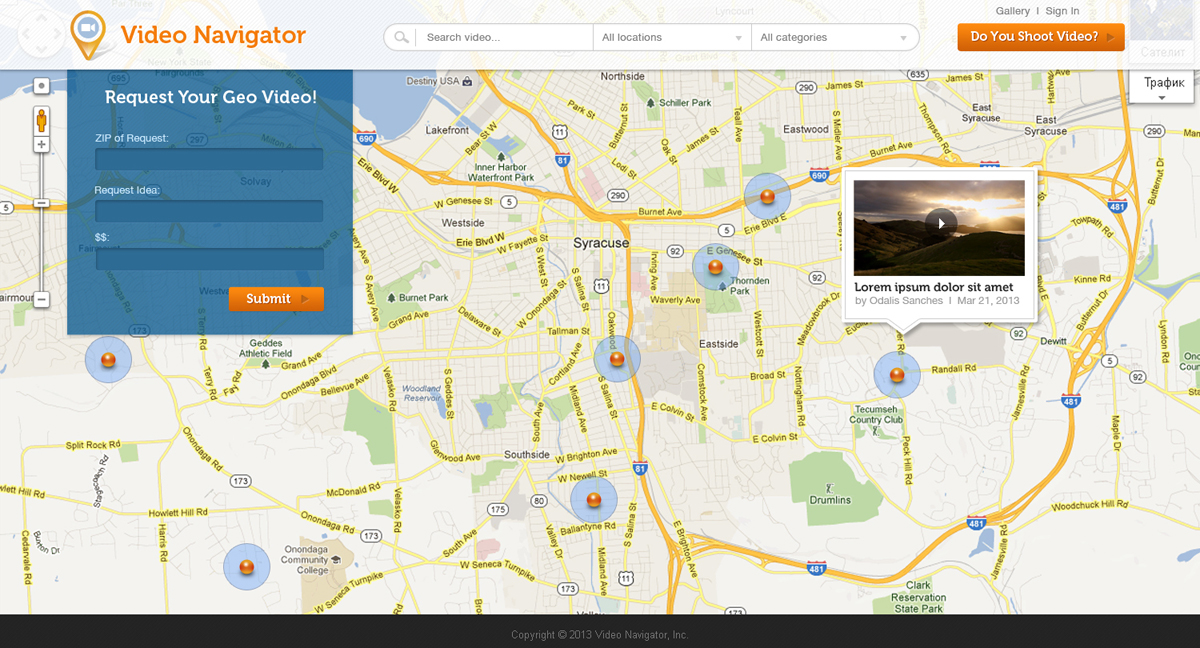The image size is (1200, 648).
Task: Open the All locations dropdown
Action: tap(672, 37)
